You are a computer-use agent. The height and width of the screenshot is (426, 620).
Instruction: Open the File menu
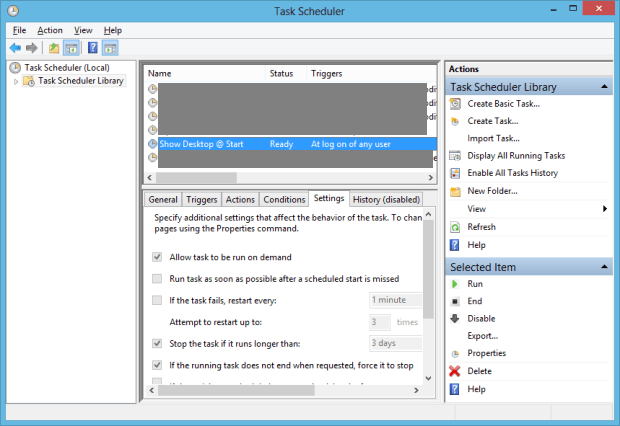click(19, 30)
